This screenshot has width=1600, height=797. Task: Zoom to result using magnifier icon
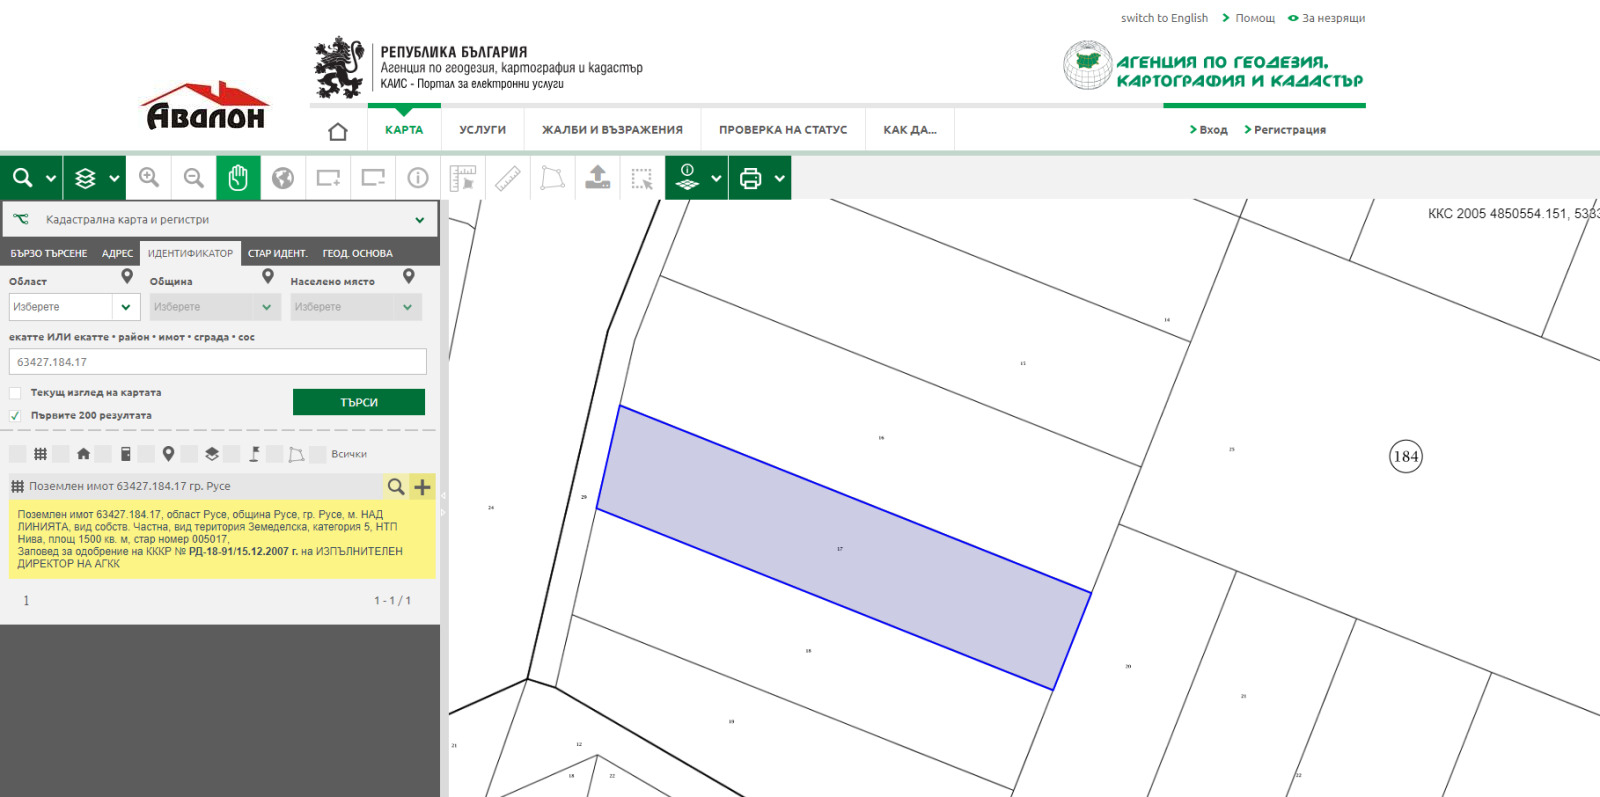pyautogui.click(x=396, y=487)
